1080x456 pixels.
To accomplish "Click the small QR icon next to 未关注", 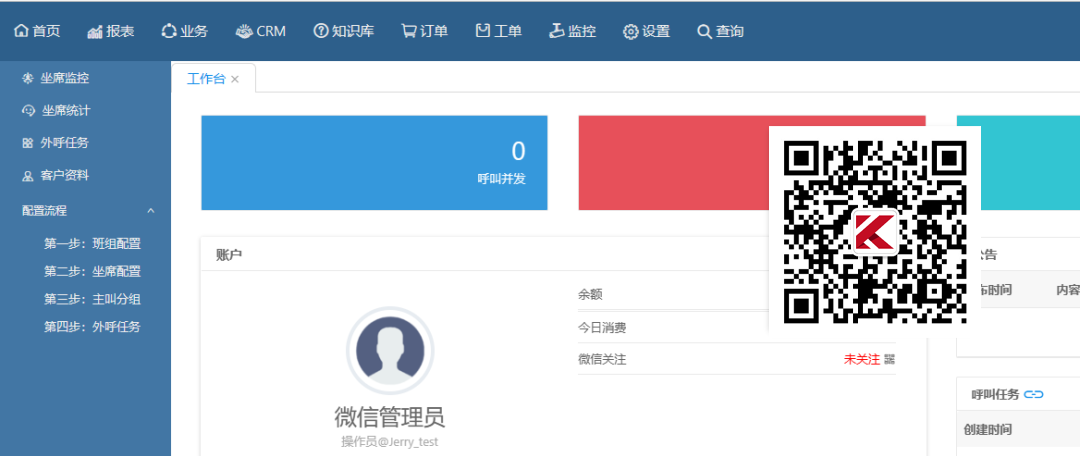I will tap(889, 359).
